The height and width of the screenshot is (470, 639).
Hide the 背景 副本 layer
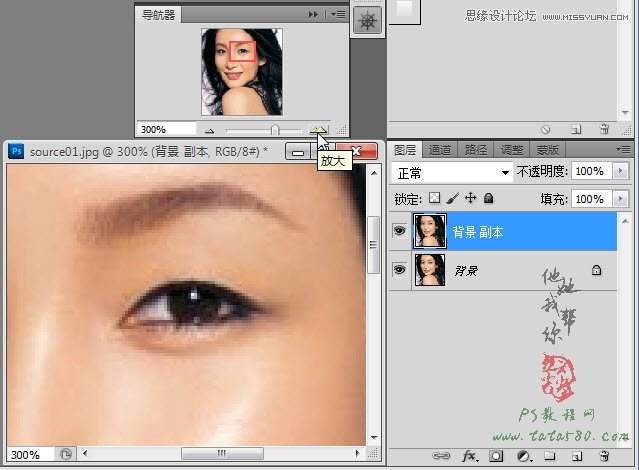(399, 231)
